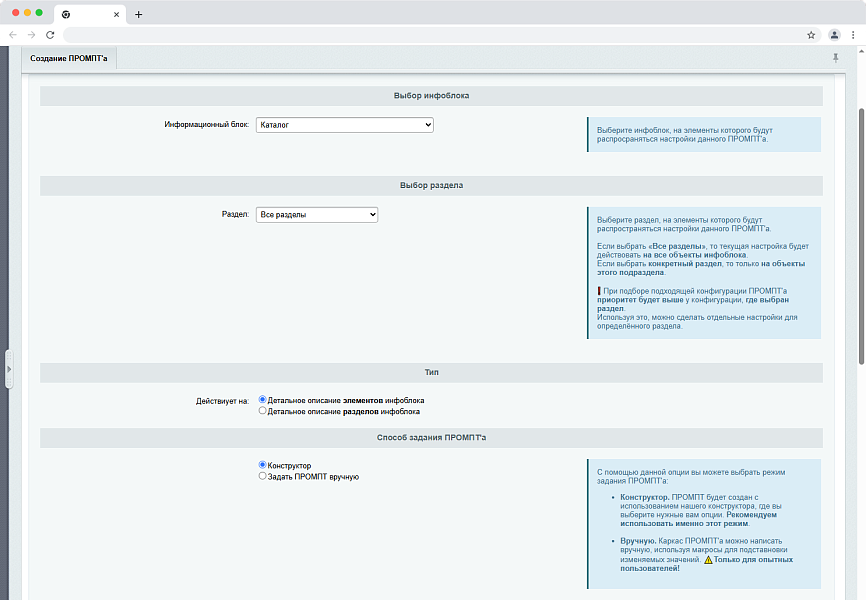Go back to the previous page

click(x=13, y=34)
